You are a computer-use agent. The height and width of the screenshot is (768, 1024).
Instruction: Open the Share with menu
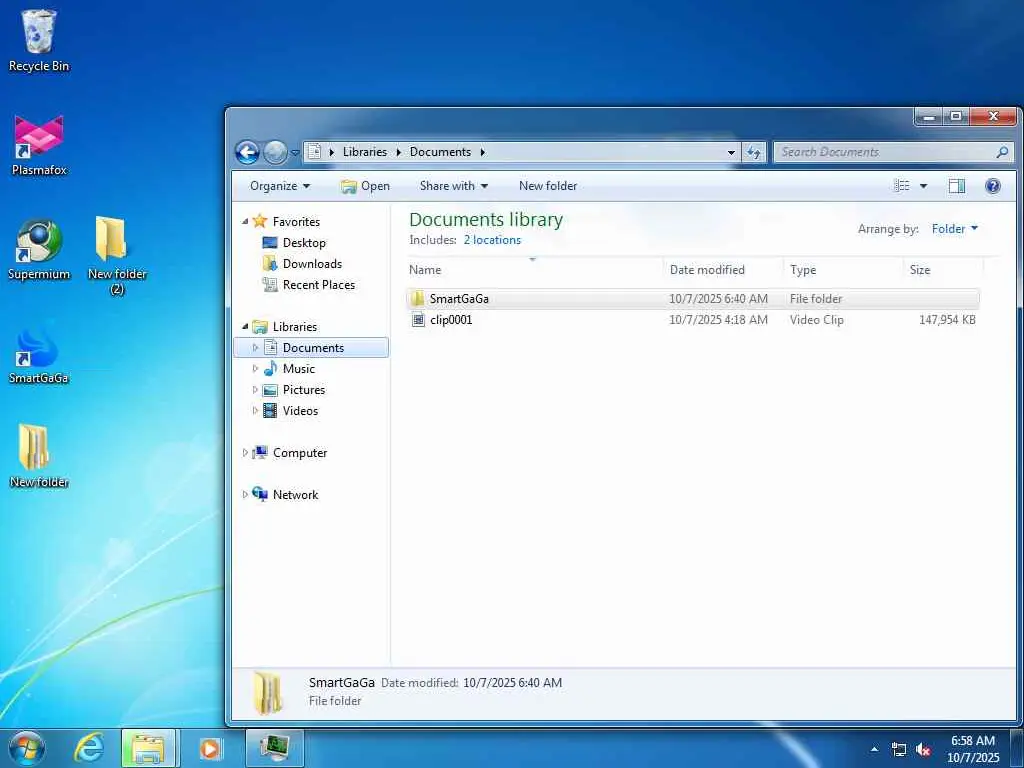tap(454, 186)
